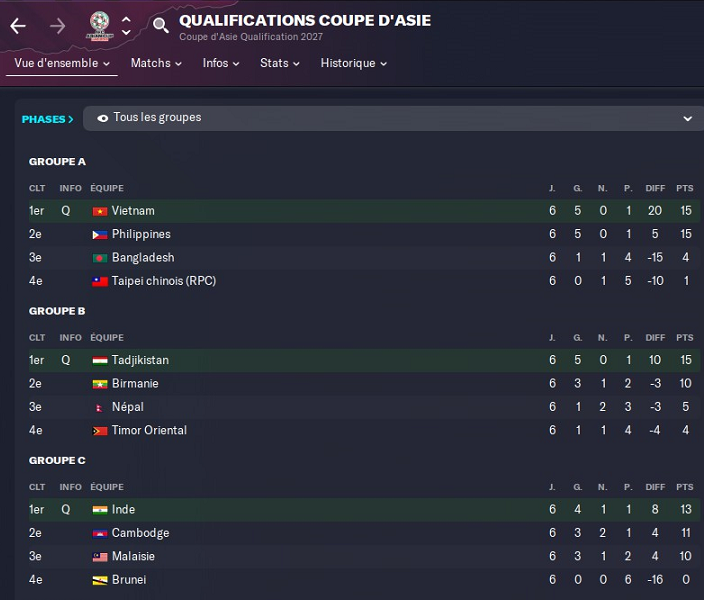
Task: Click the Inde flag icon
Action: tap(100, 510)
